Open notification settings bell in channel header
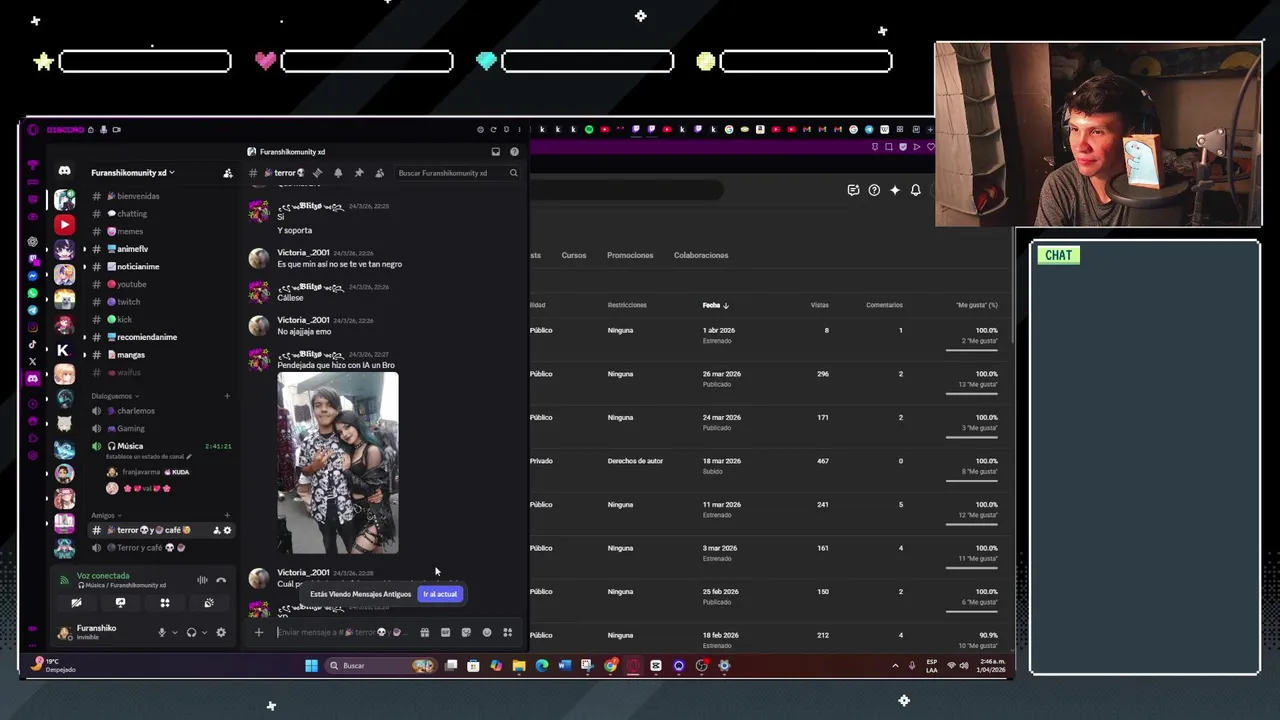 (338, 173)
